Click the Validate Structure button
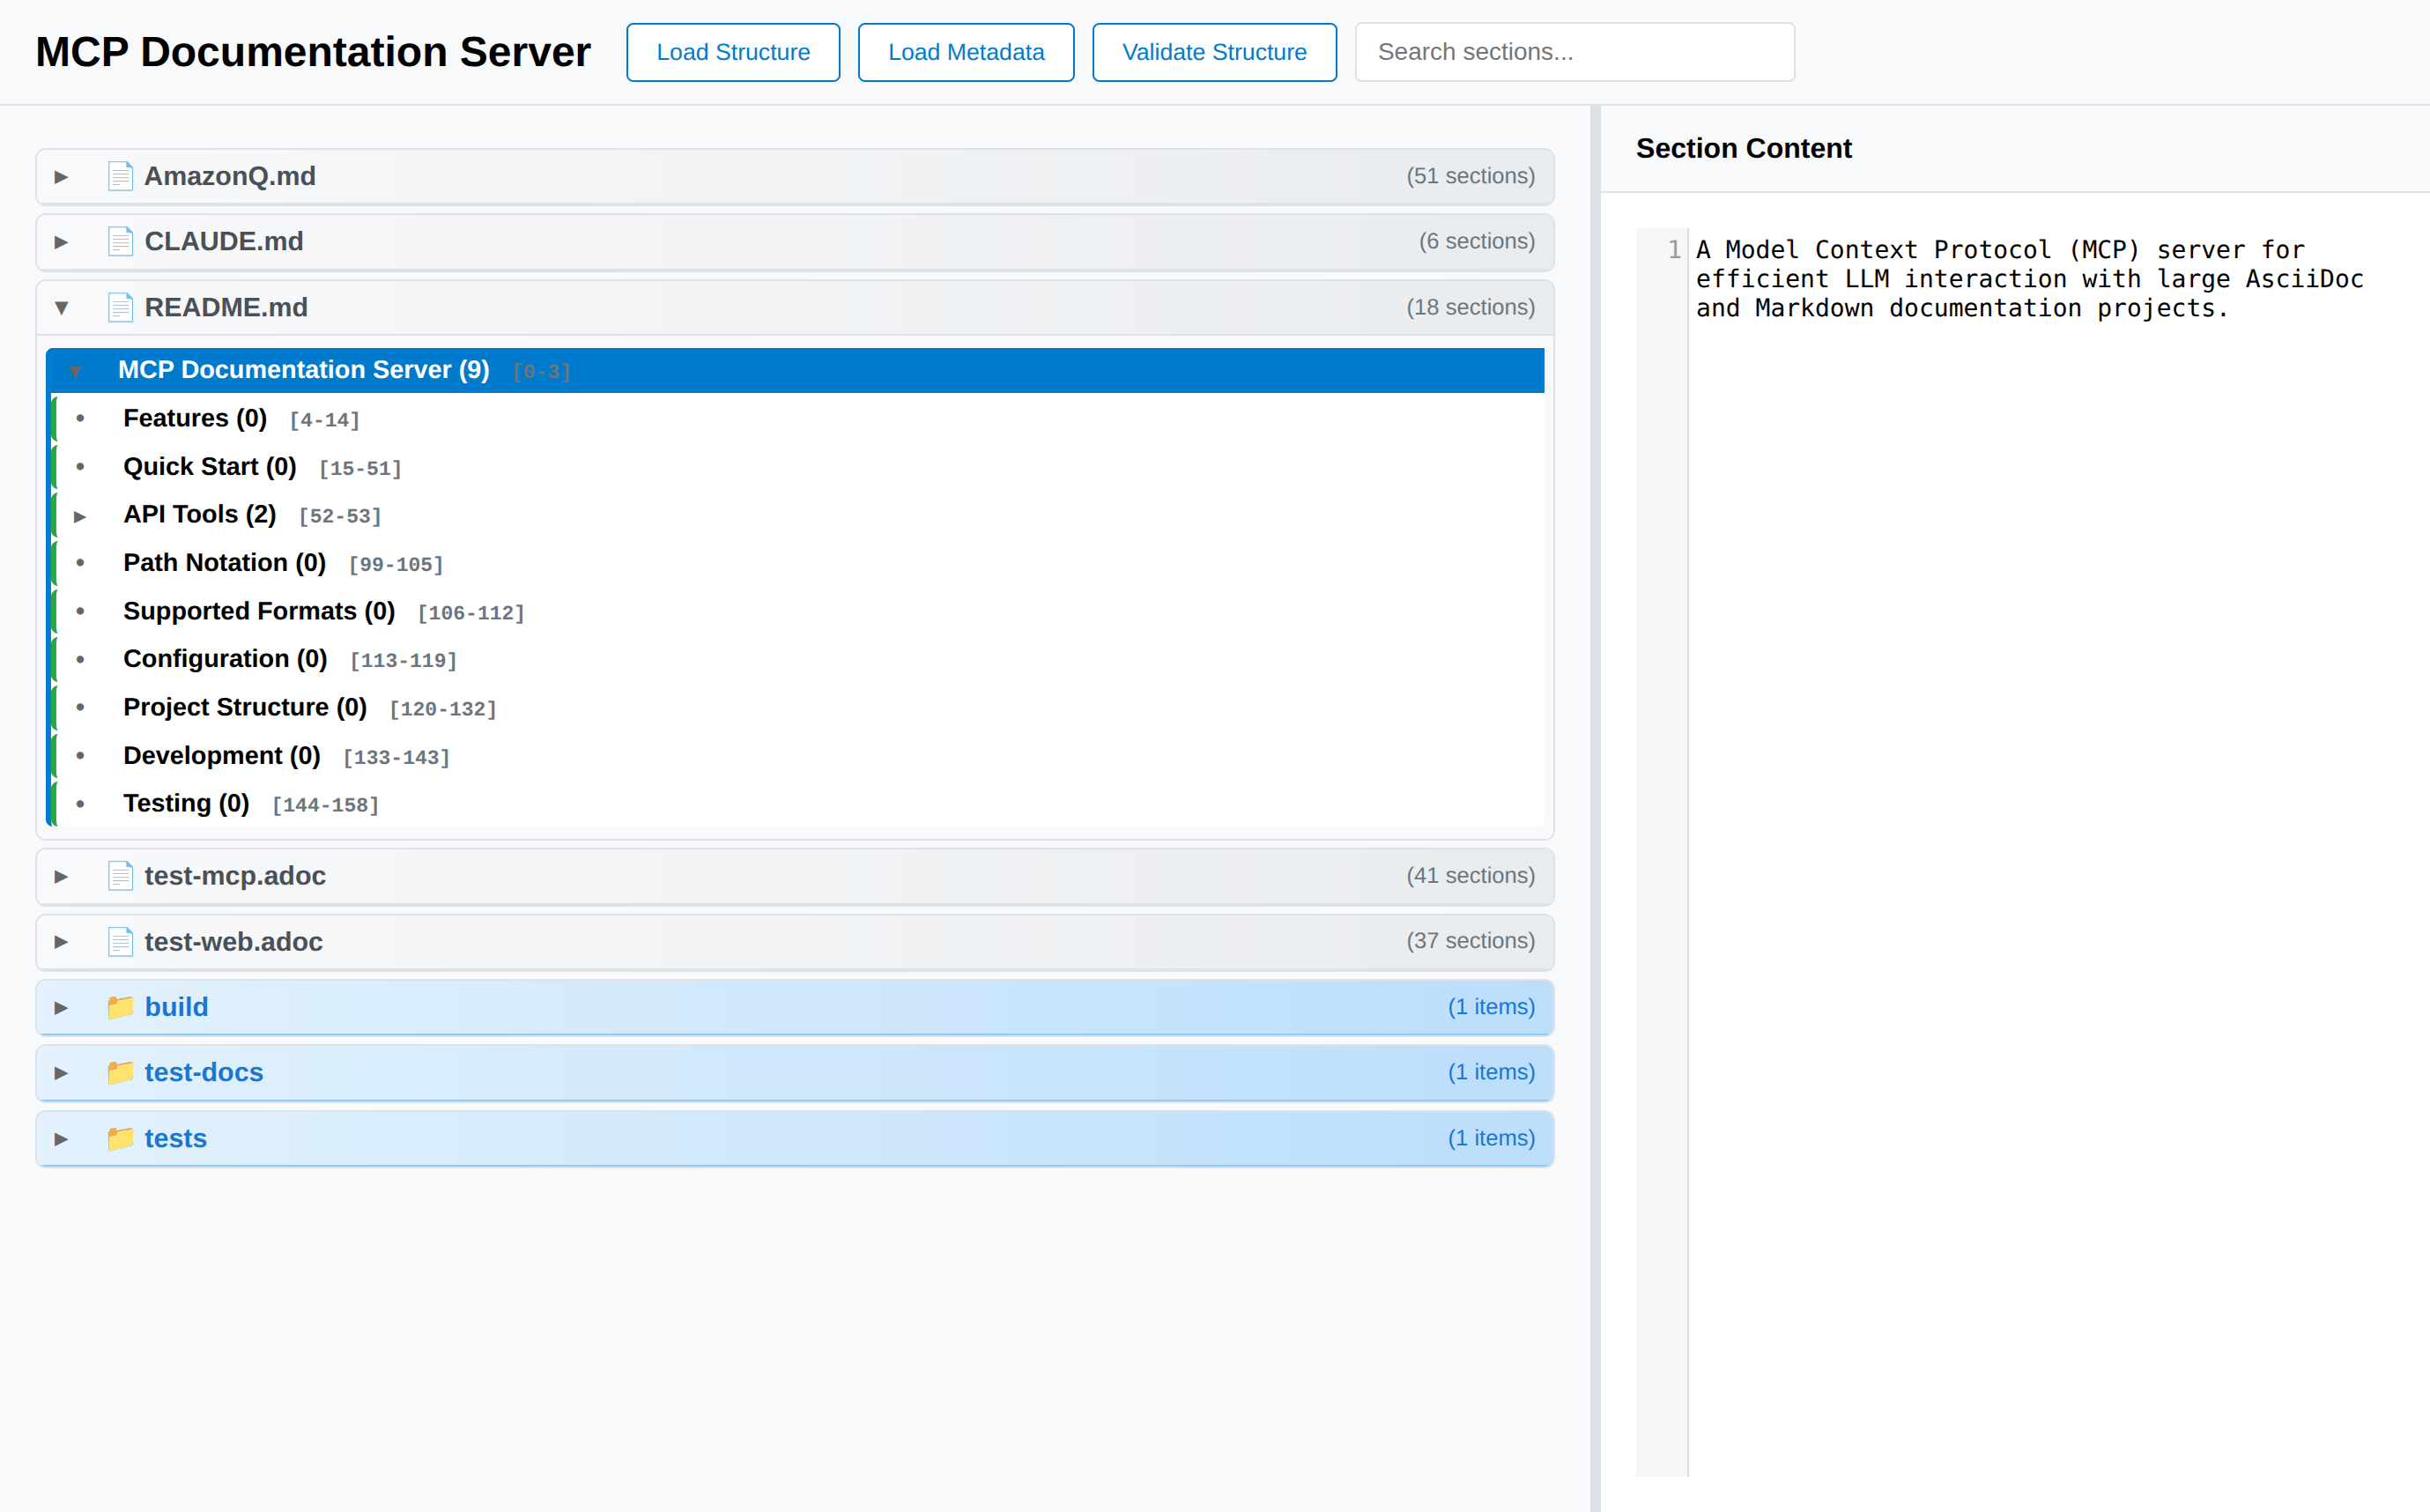 tap(1214, 51)
